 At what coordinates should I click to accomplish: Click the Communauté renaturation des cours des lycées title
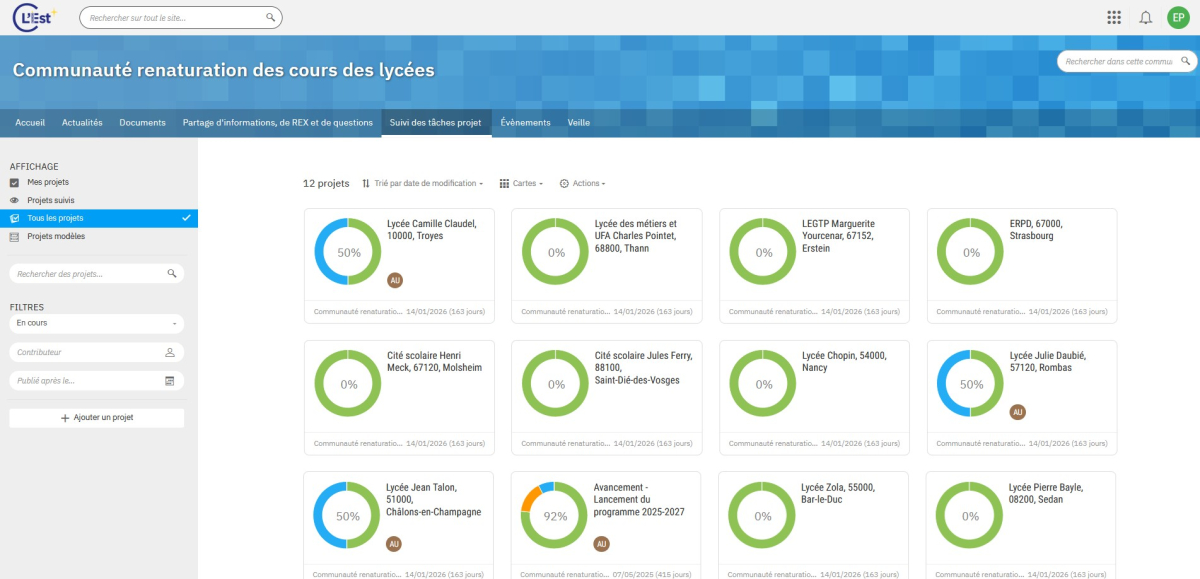[224, 70]
